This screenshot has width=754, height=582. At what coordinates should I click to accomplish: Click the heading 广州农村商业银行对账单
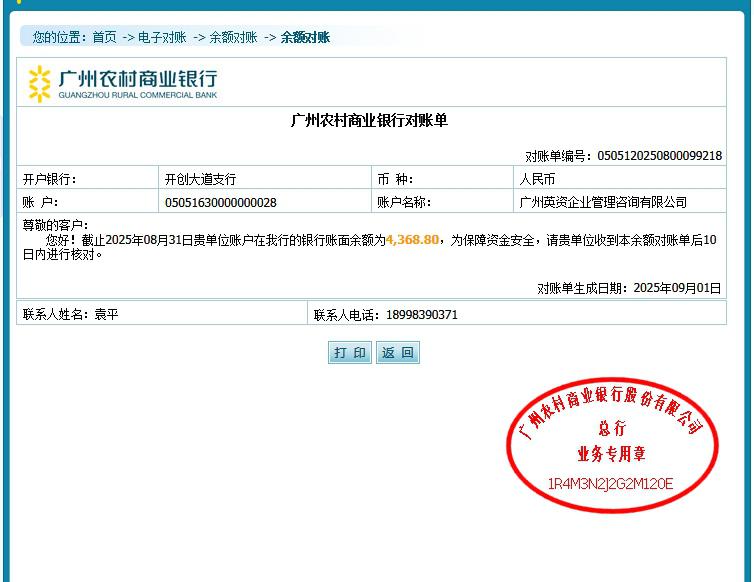coord(370,121)
